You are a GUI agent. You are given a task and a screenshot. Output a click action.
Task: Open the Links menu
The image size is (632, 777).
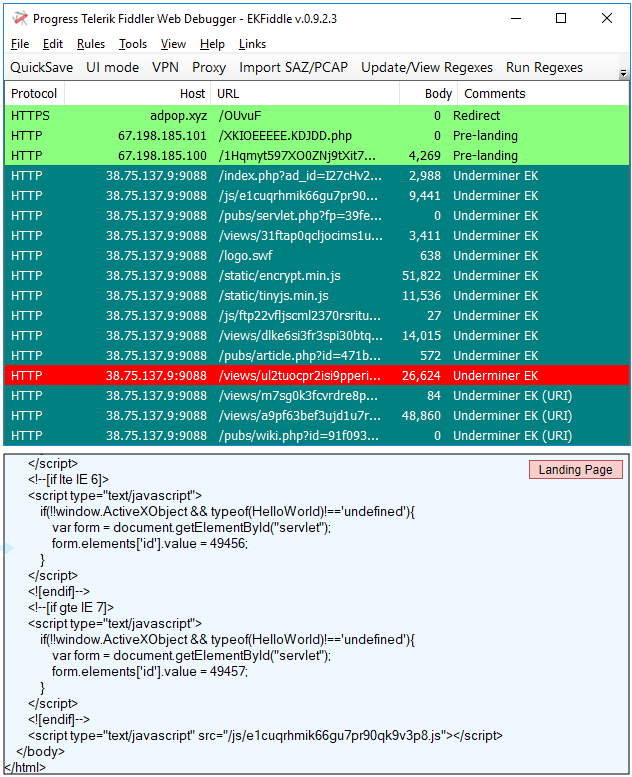[252, 44]
